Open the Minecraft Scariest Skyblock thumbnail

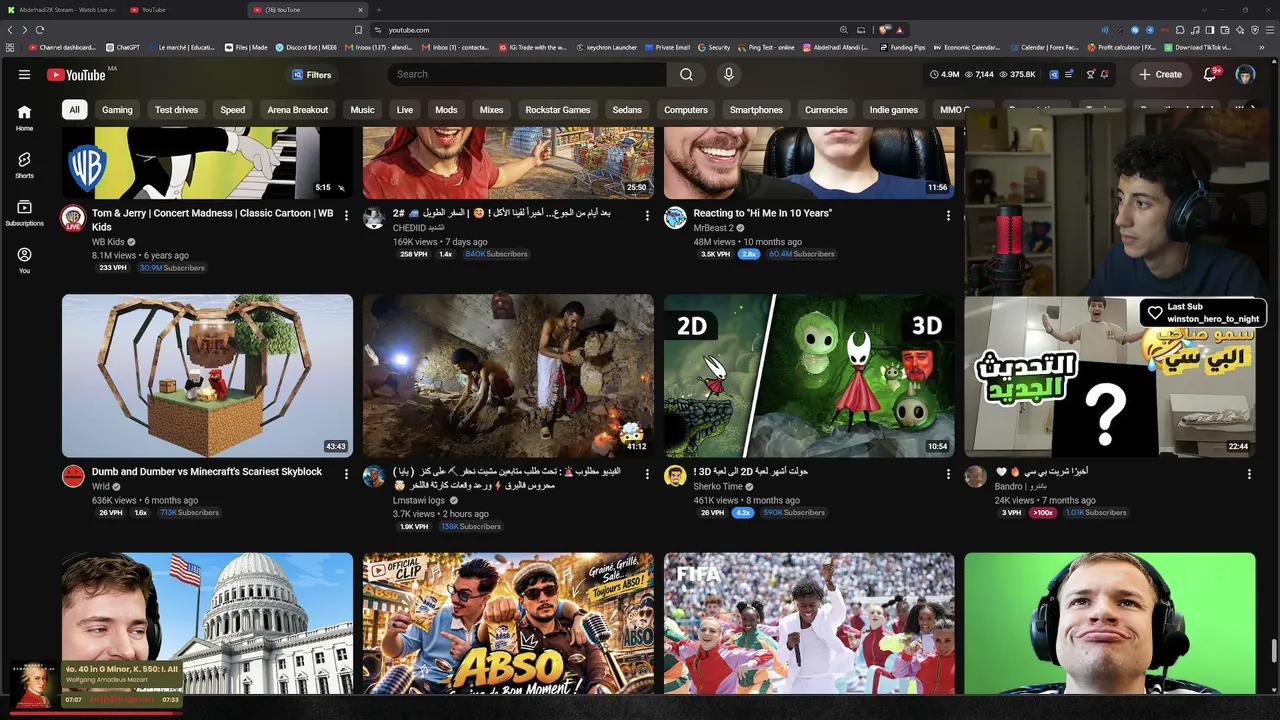[x=207, y=376]
